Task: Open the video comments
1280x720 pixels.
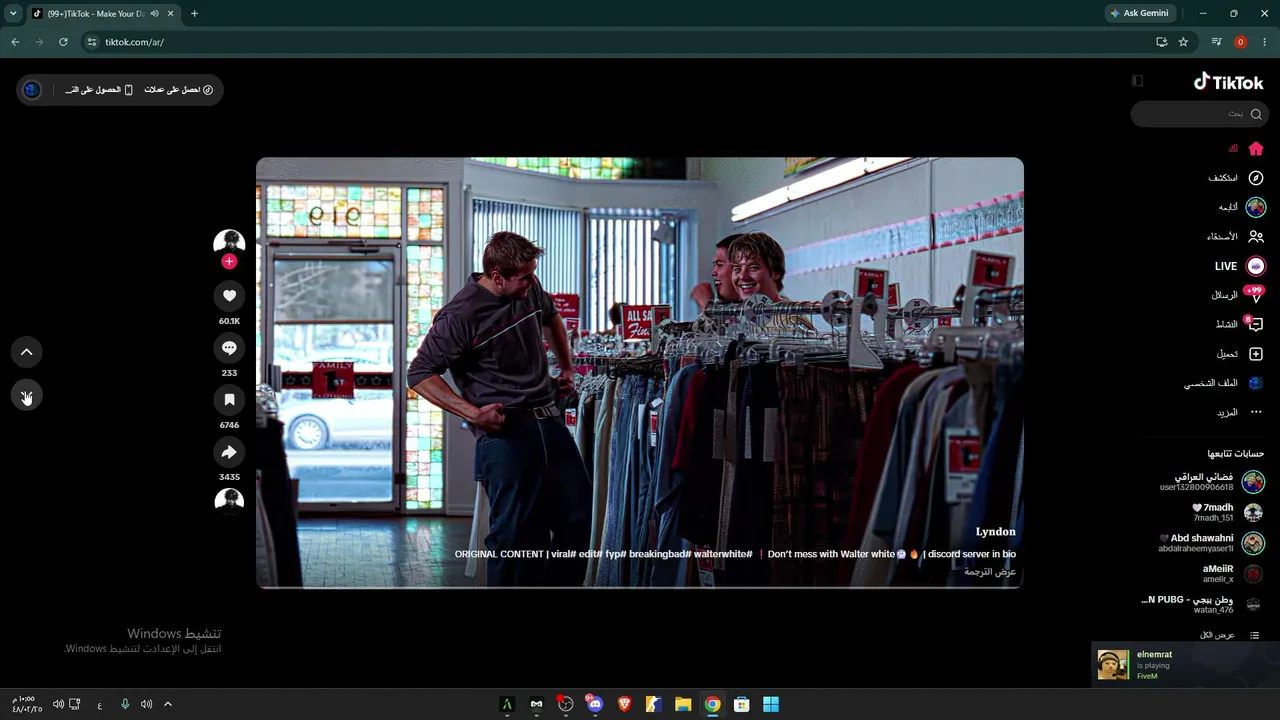Action: pyautogui.click(x=229, y=348)
